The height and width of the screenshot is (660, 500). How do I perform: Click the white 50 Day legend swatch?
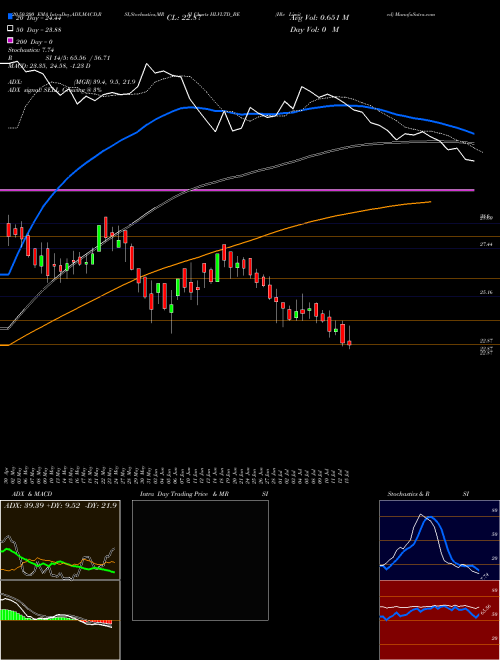click(x=10, y=29)
